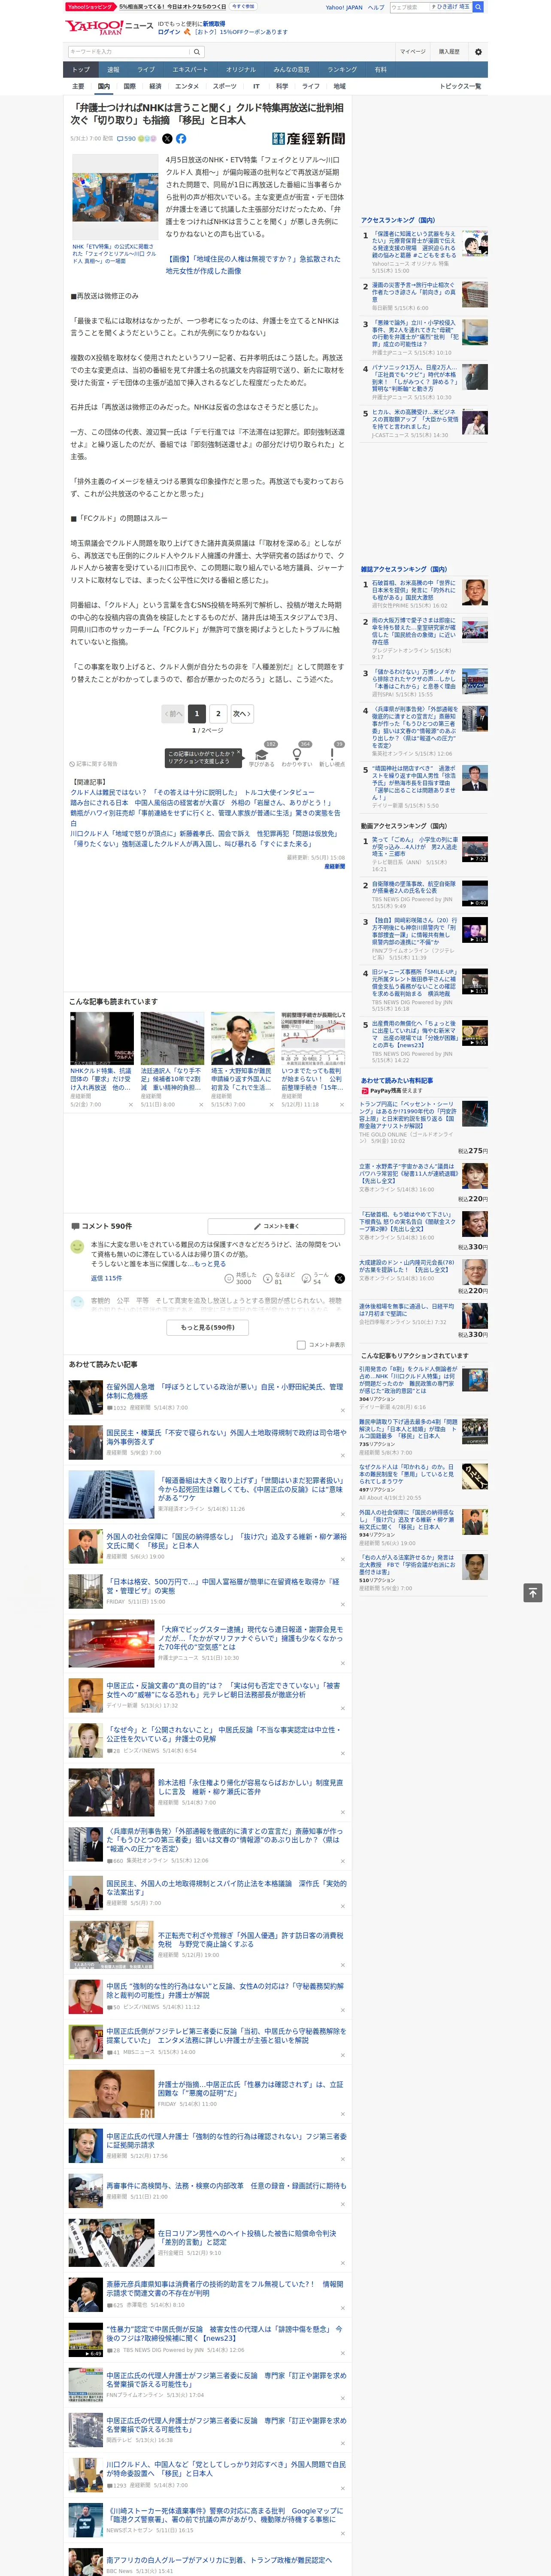Viewport: 551px width, 2576px height.
Task: Share the article on Facebook
Action: click(181, 139)
